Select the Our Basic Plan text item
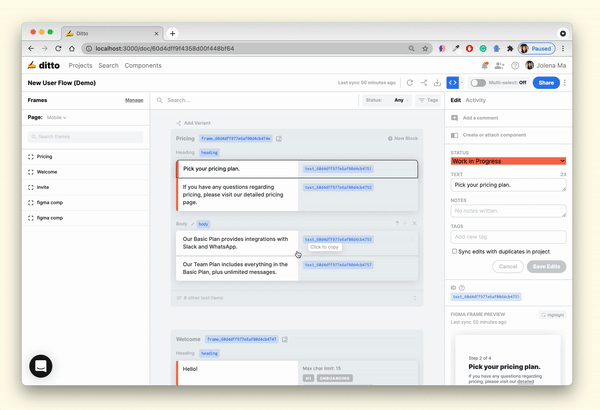600x410 pixels. [297, 243]
